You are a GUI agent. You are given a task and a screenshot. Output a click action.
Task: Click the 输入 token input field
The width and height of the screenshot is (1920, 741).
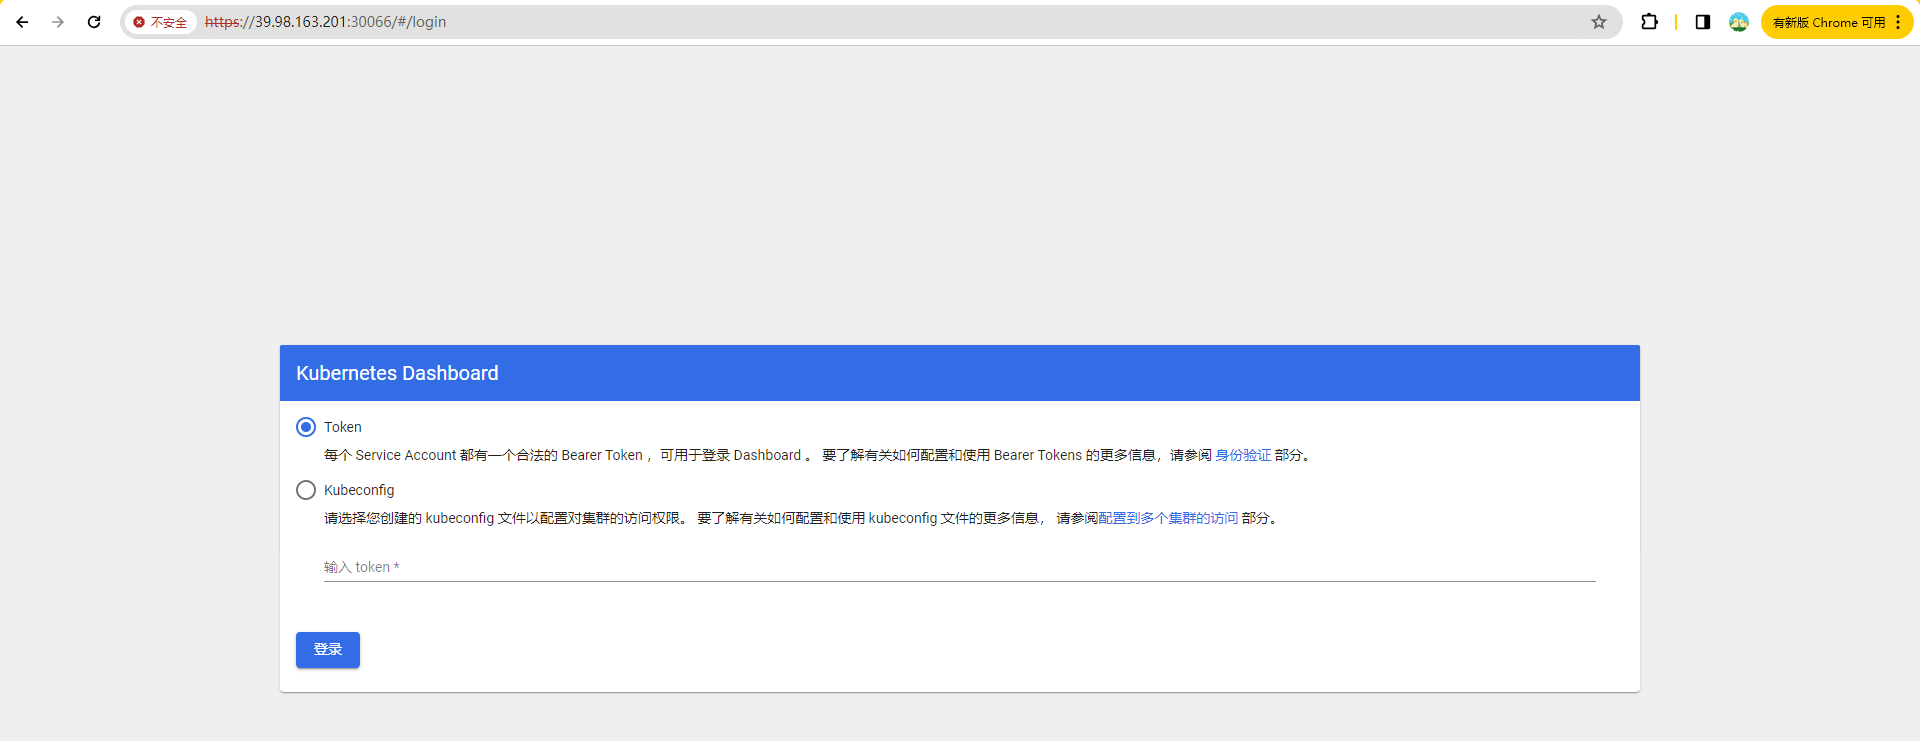click(x=960, y=567)
